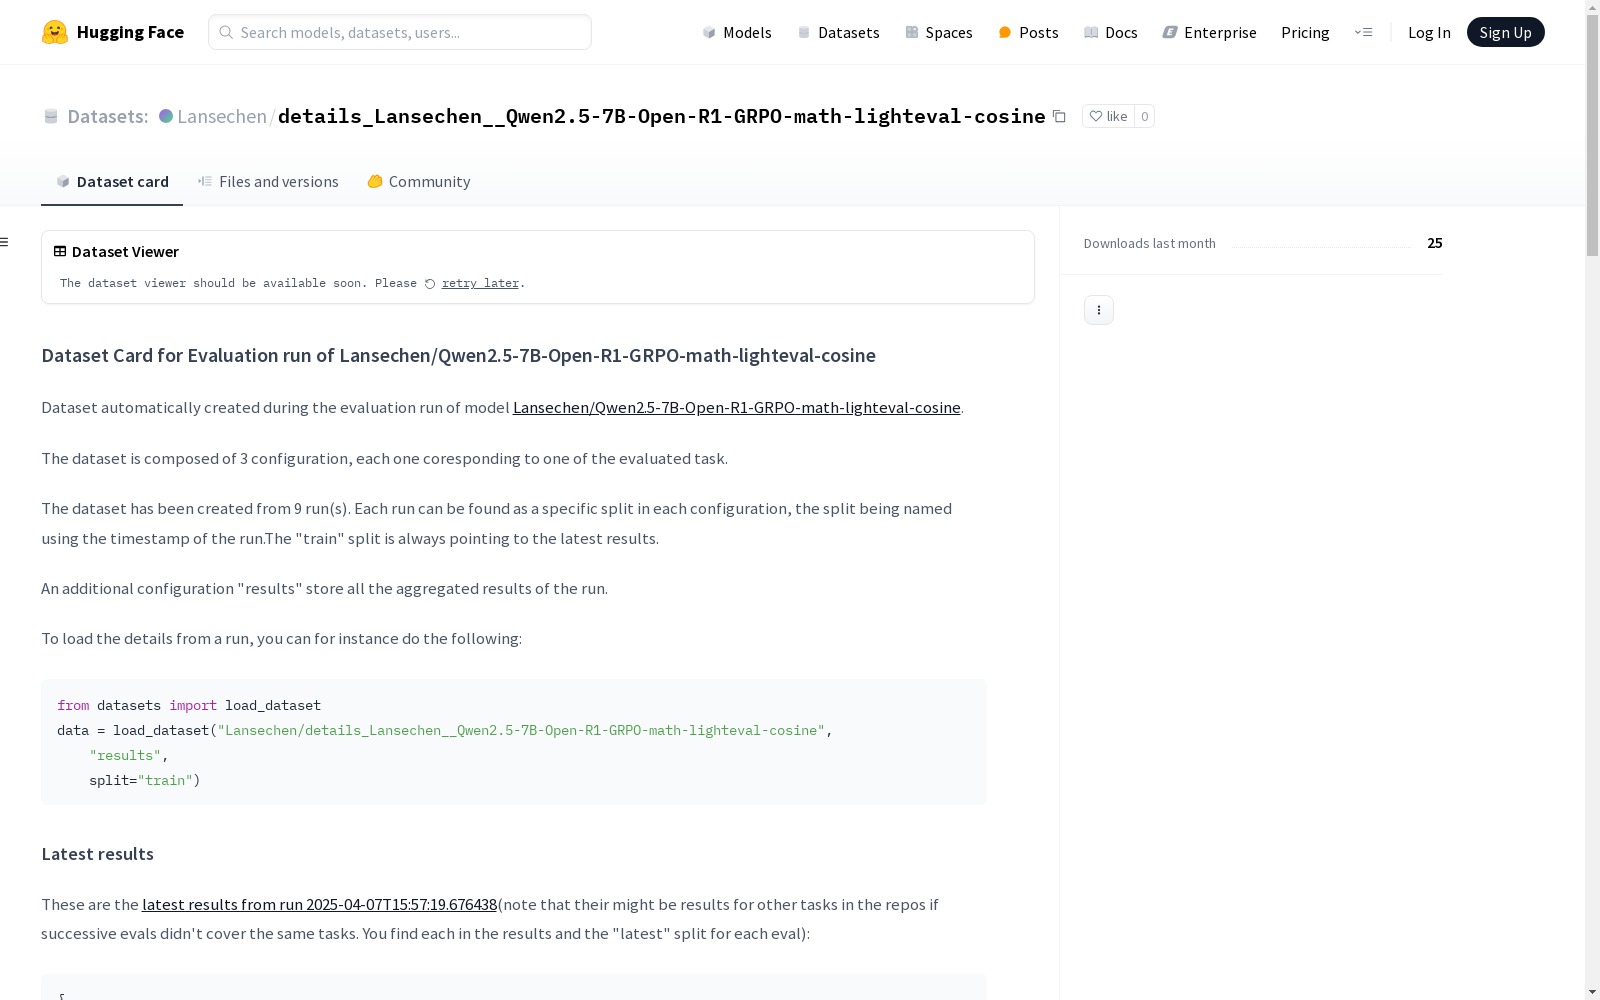Click the load_dataset code snippet line
Viewport: 1600px width, 1000px height.
445,731
